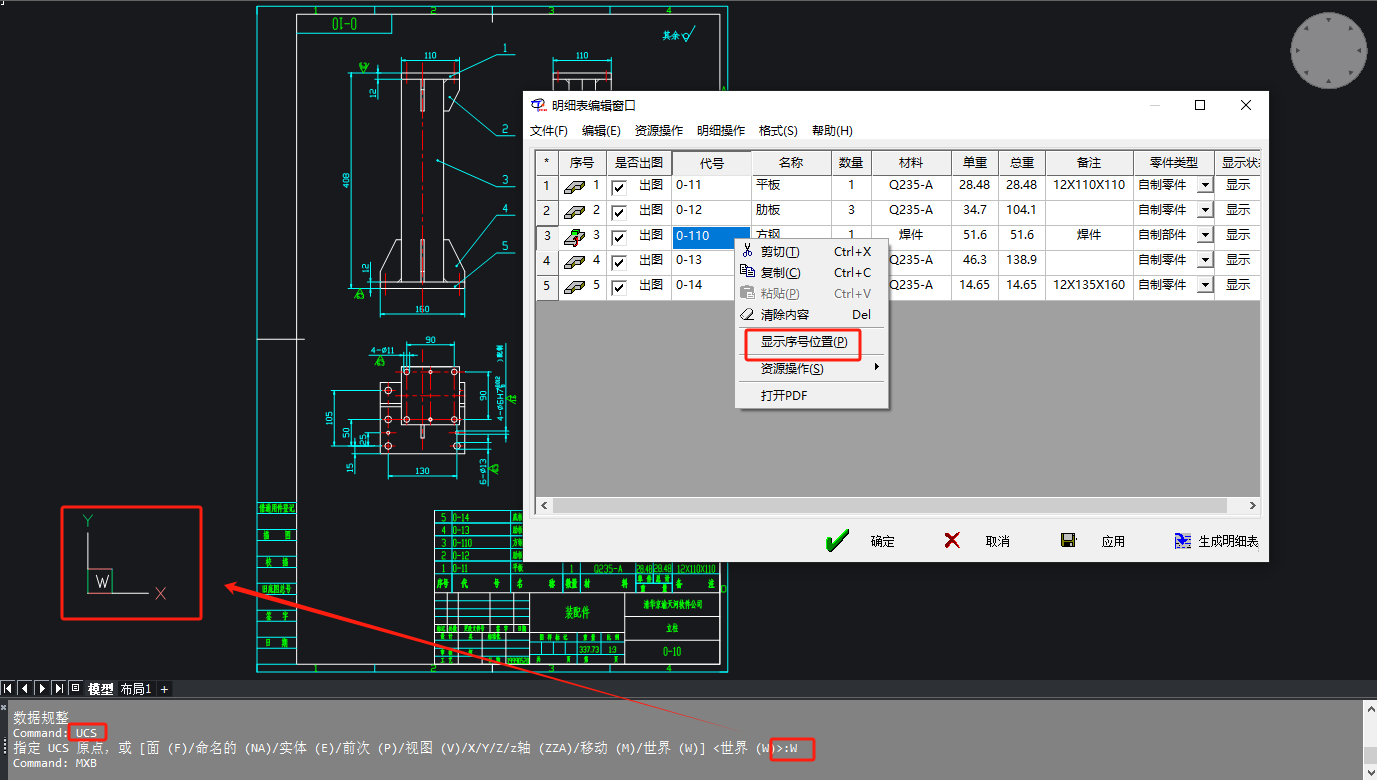Screen dimensions: 1377x780
Task: Choose 显示序号位置(P) from context menu
Action: pos(811,342)
